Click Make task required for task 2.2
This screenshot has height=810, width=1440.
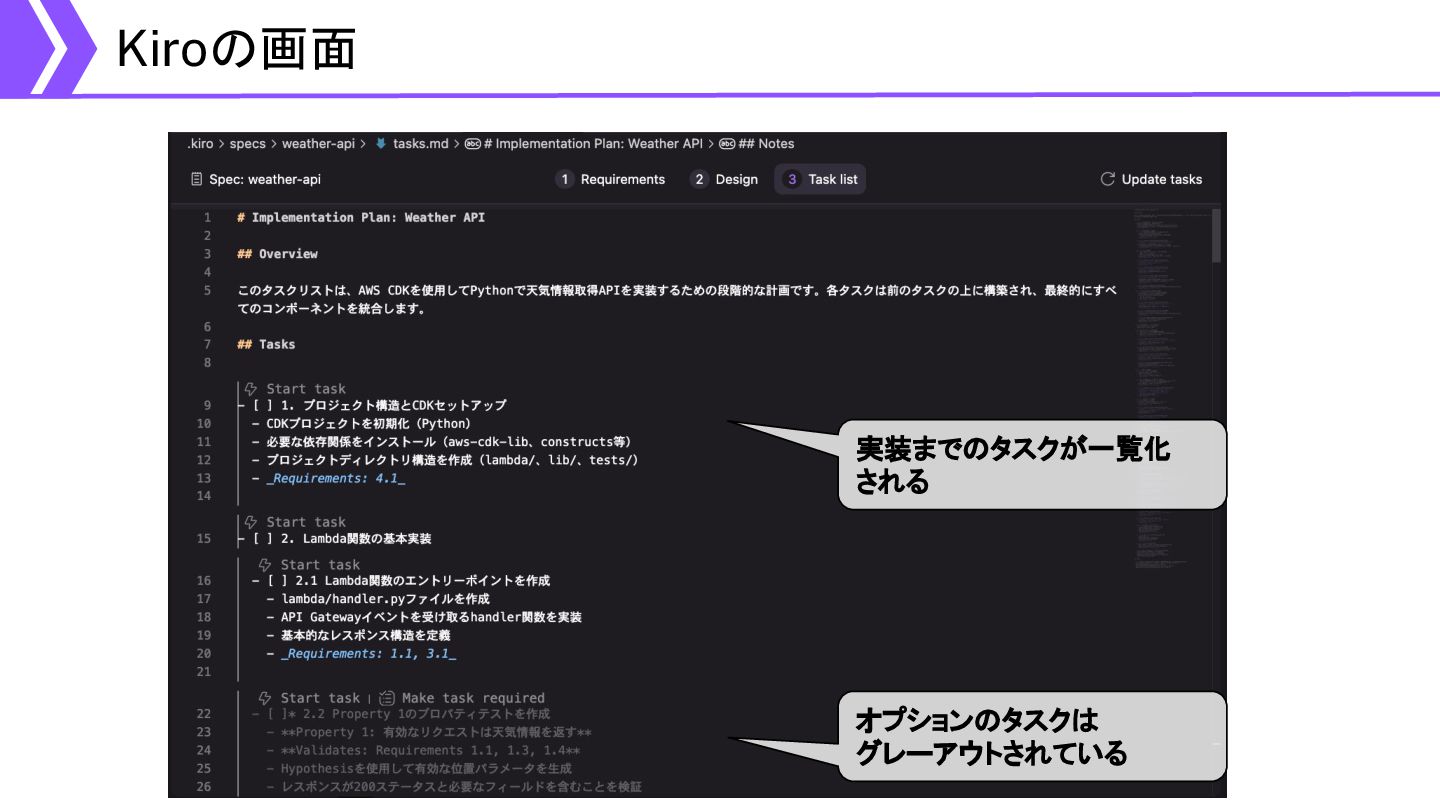tap(473, 698)
